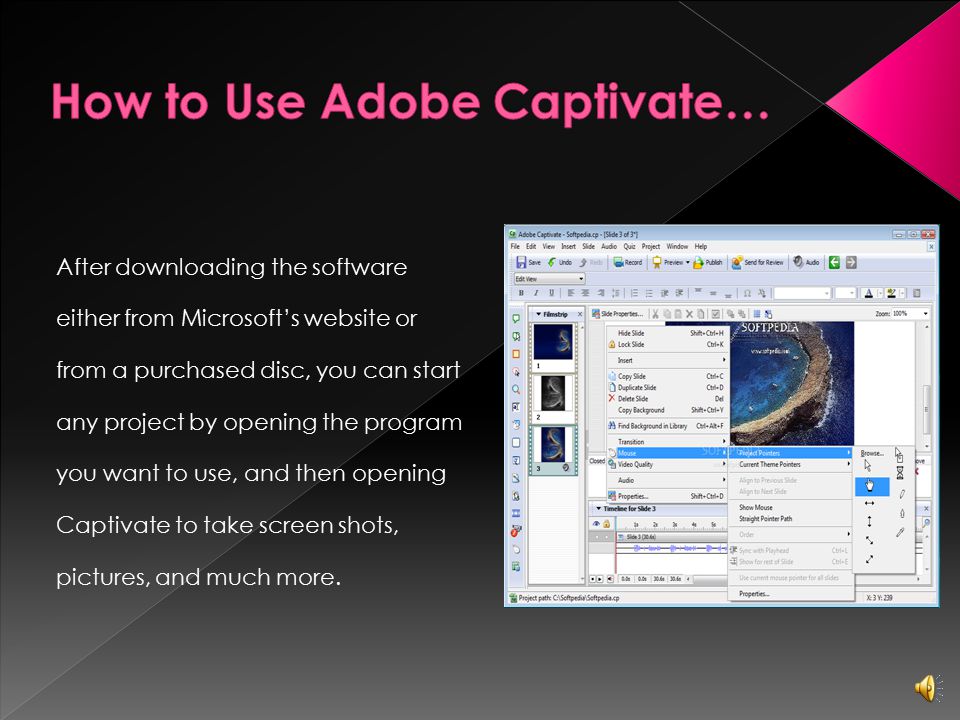This screenshot has height=720, width=960.
Task: Toggle the timeline lock icon
Action: 607,524
